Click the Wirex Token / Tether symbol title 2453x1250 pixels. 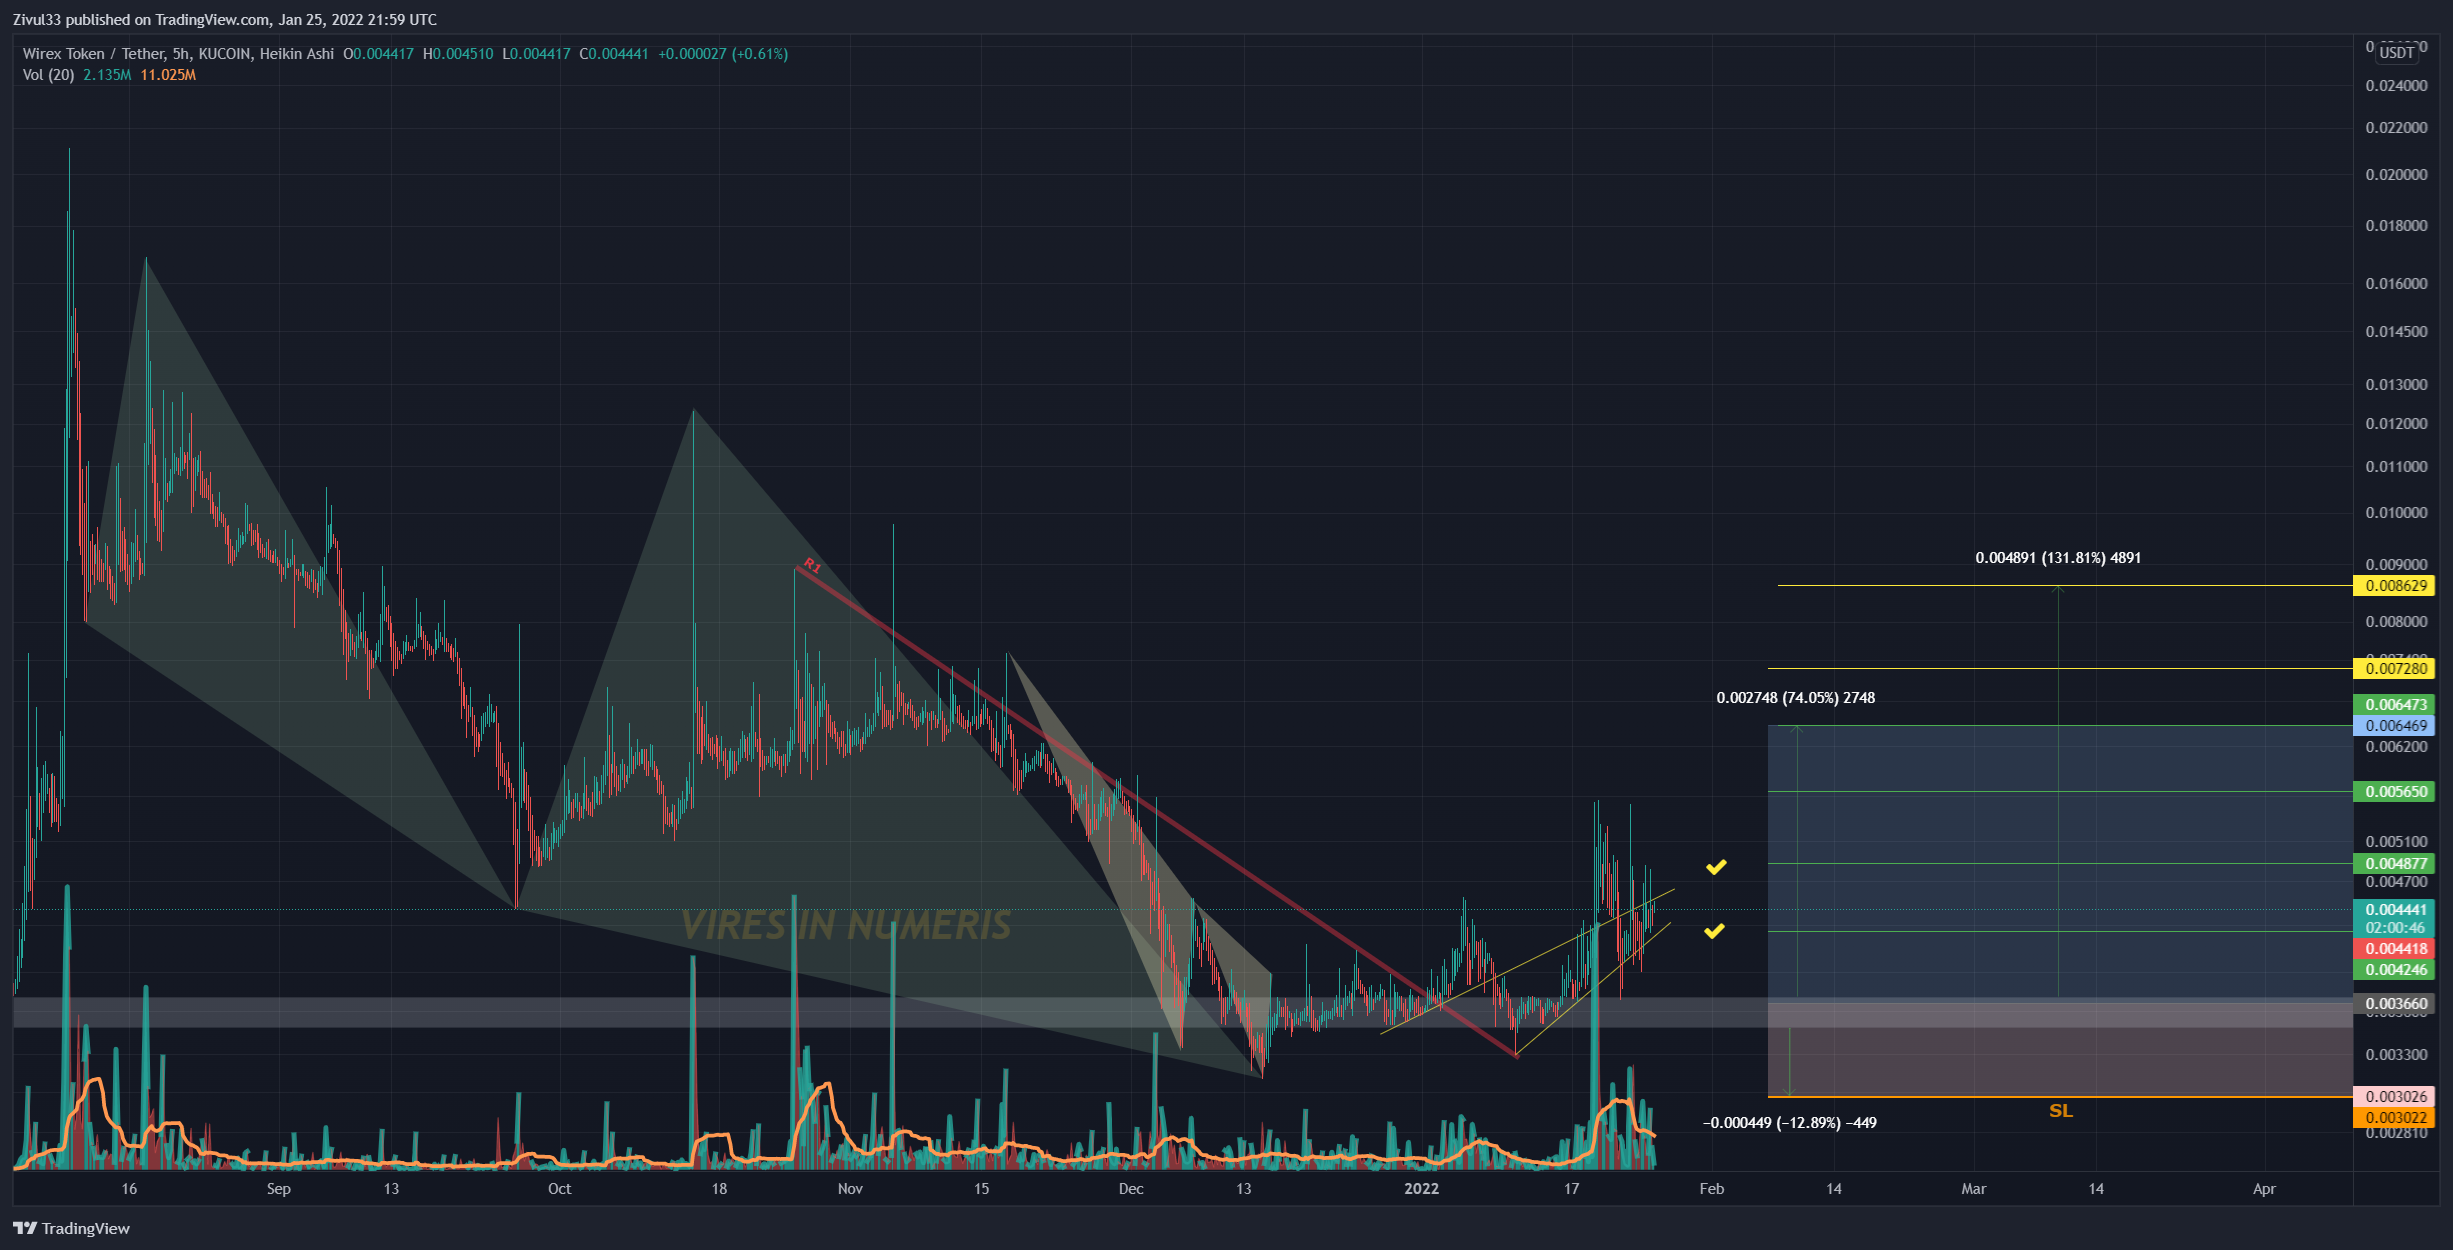click(108, 54)
